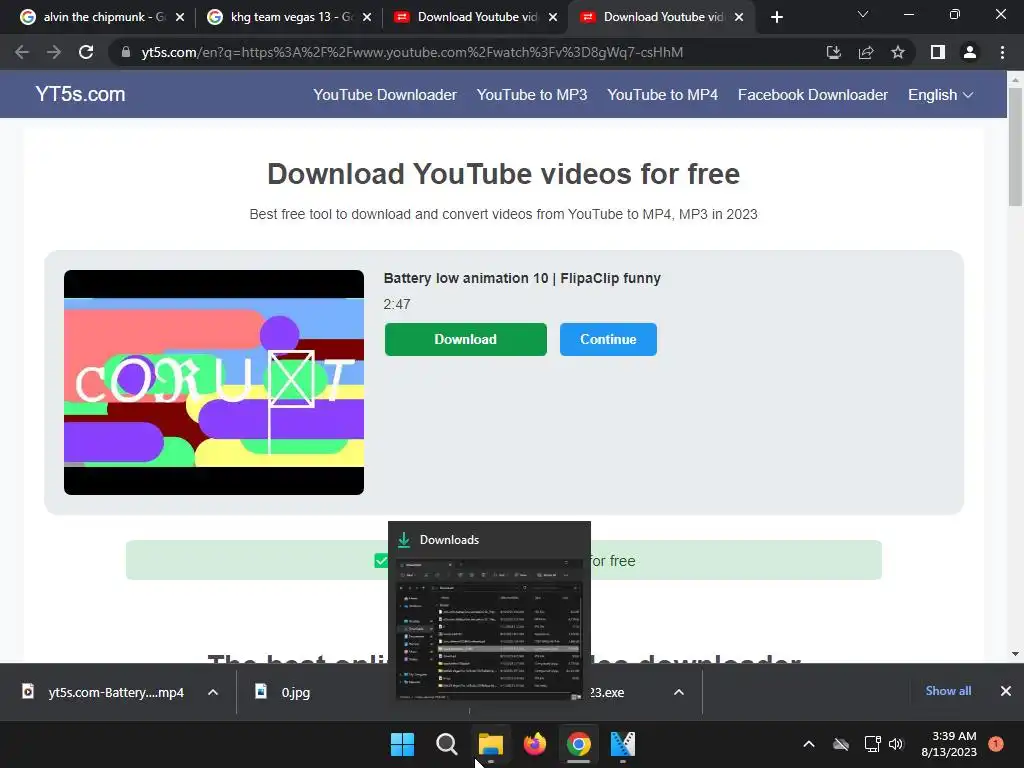Click the page vertical scrollbar
Image resolution: width=1024 pixels, height=768 pixels.
(x=1015, y=147)
